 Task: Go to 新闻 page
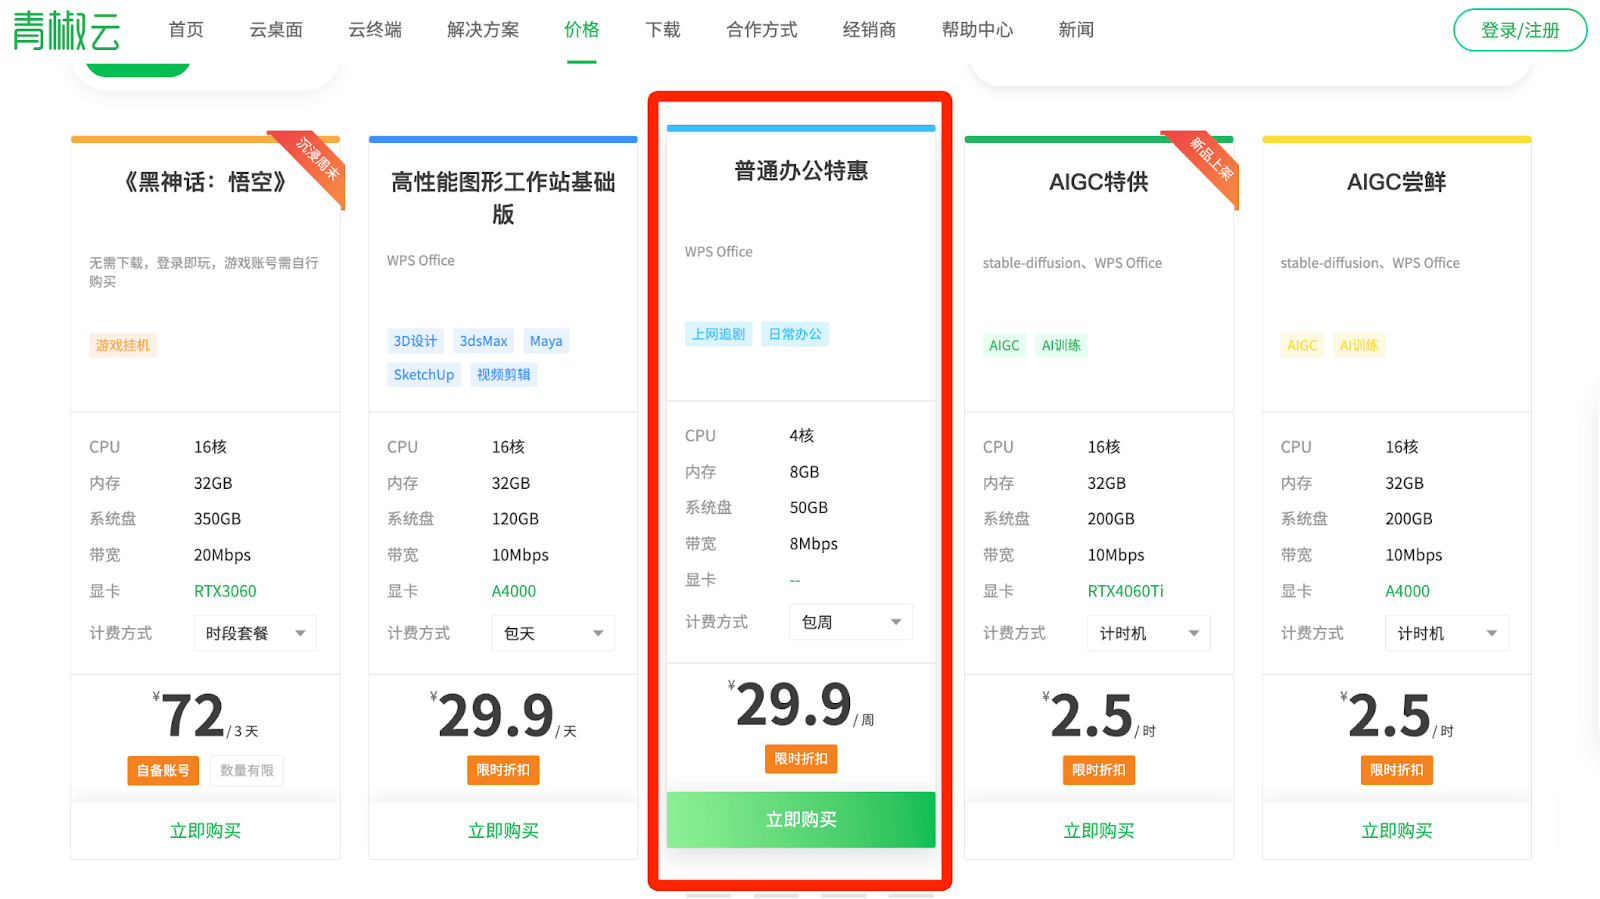click(x=1077, y=30)
